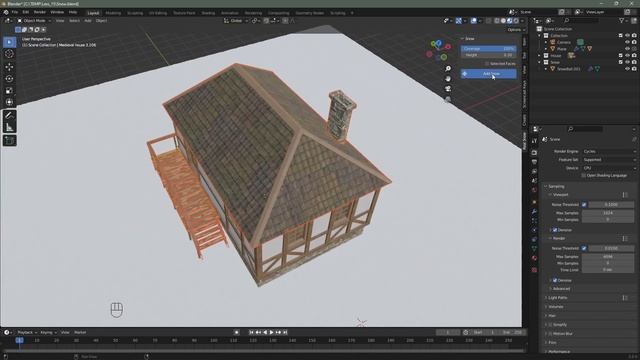Switch perspective/orthographic grid icon
The image size is (640, 360).
(x=448, y=99)
